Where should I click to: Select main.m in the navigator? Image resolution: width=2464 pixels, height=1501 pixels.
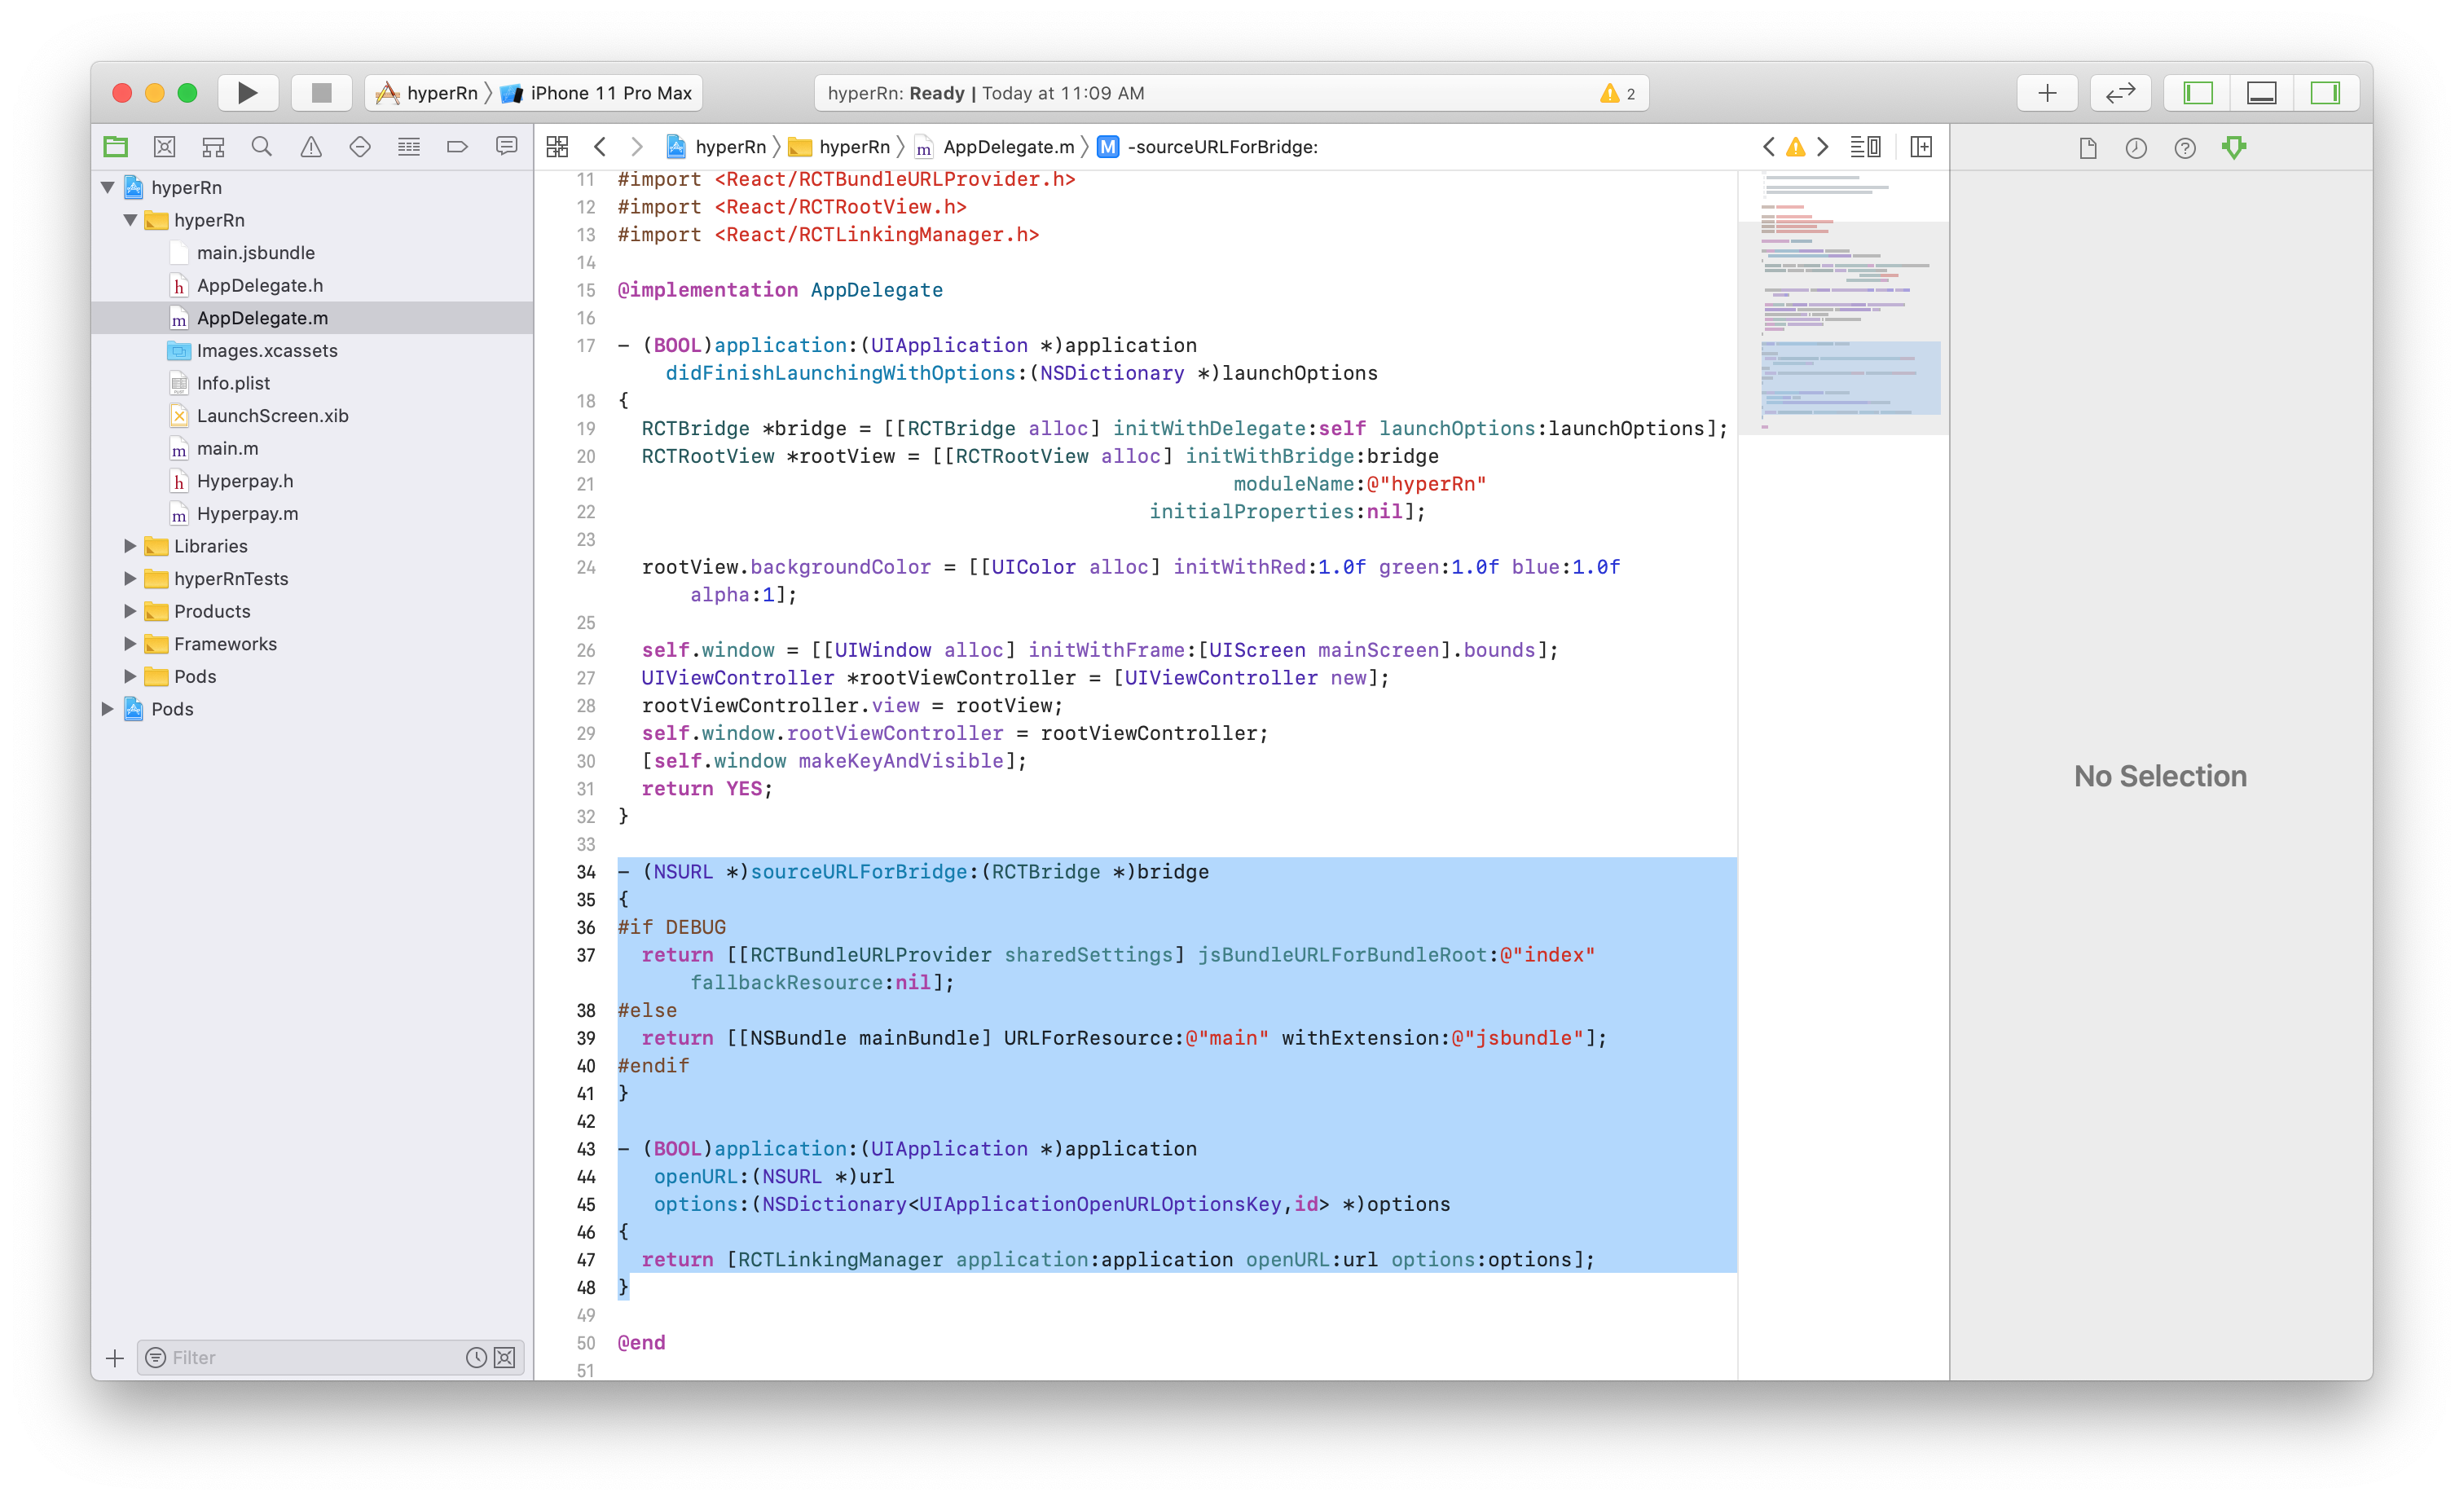point(313,448)
